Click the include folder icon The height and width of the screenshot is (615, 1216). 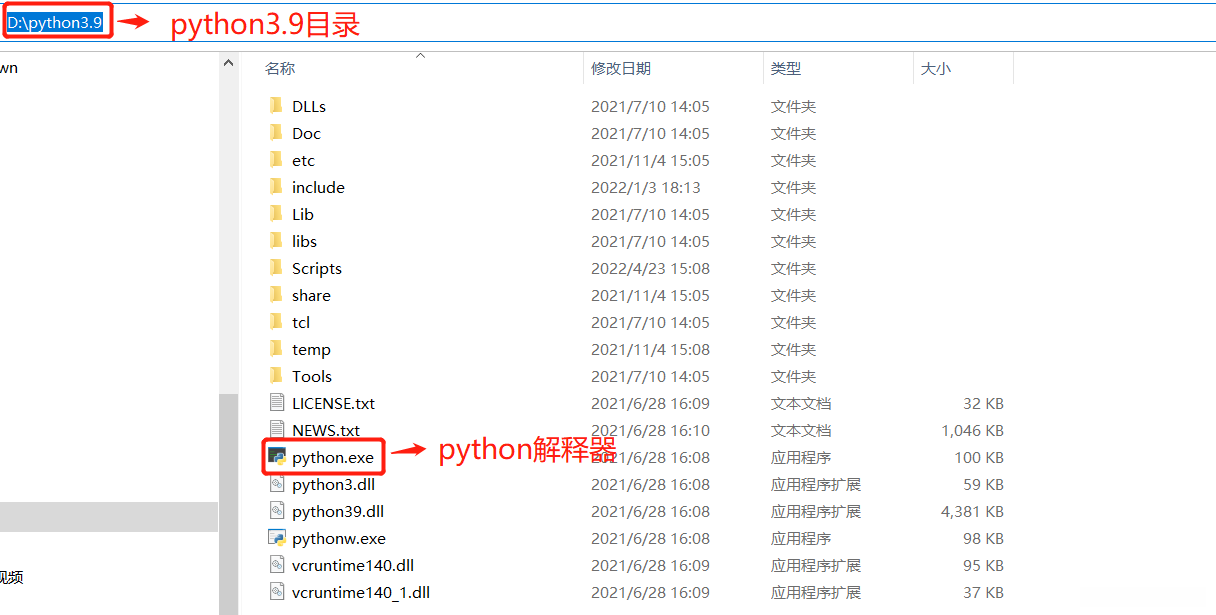pos(277,187)
